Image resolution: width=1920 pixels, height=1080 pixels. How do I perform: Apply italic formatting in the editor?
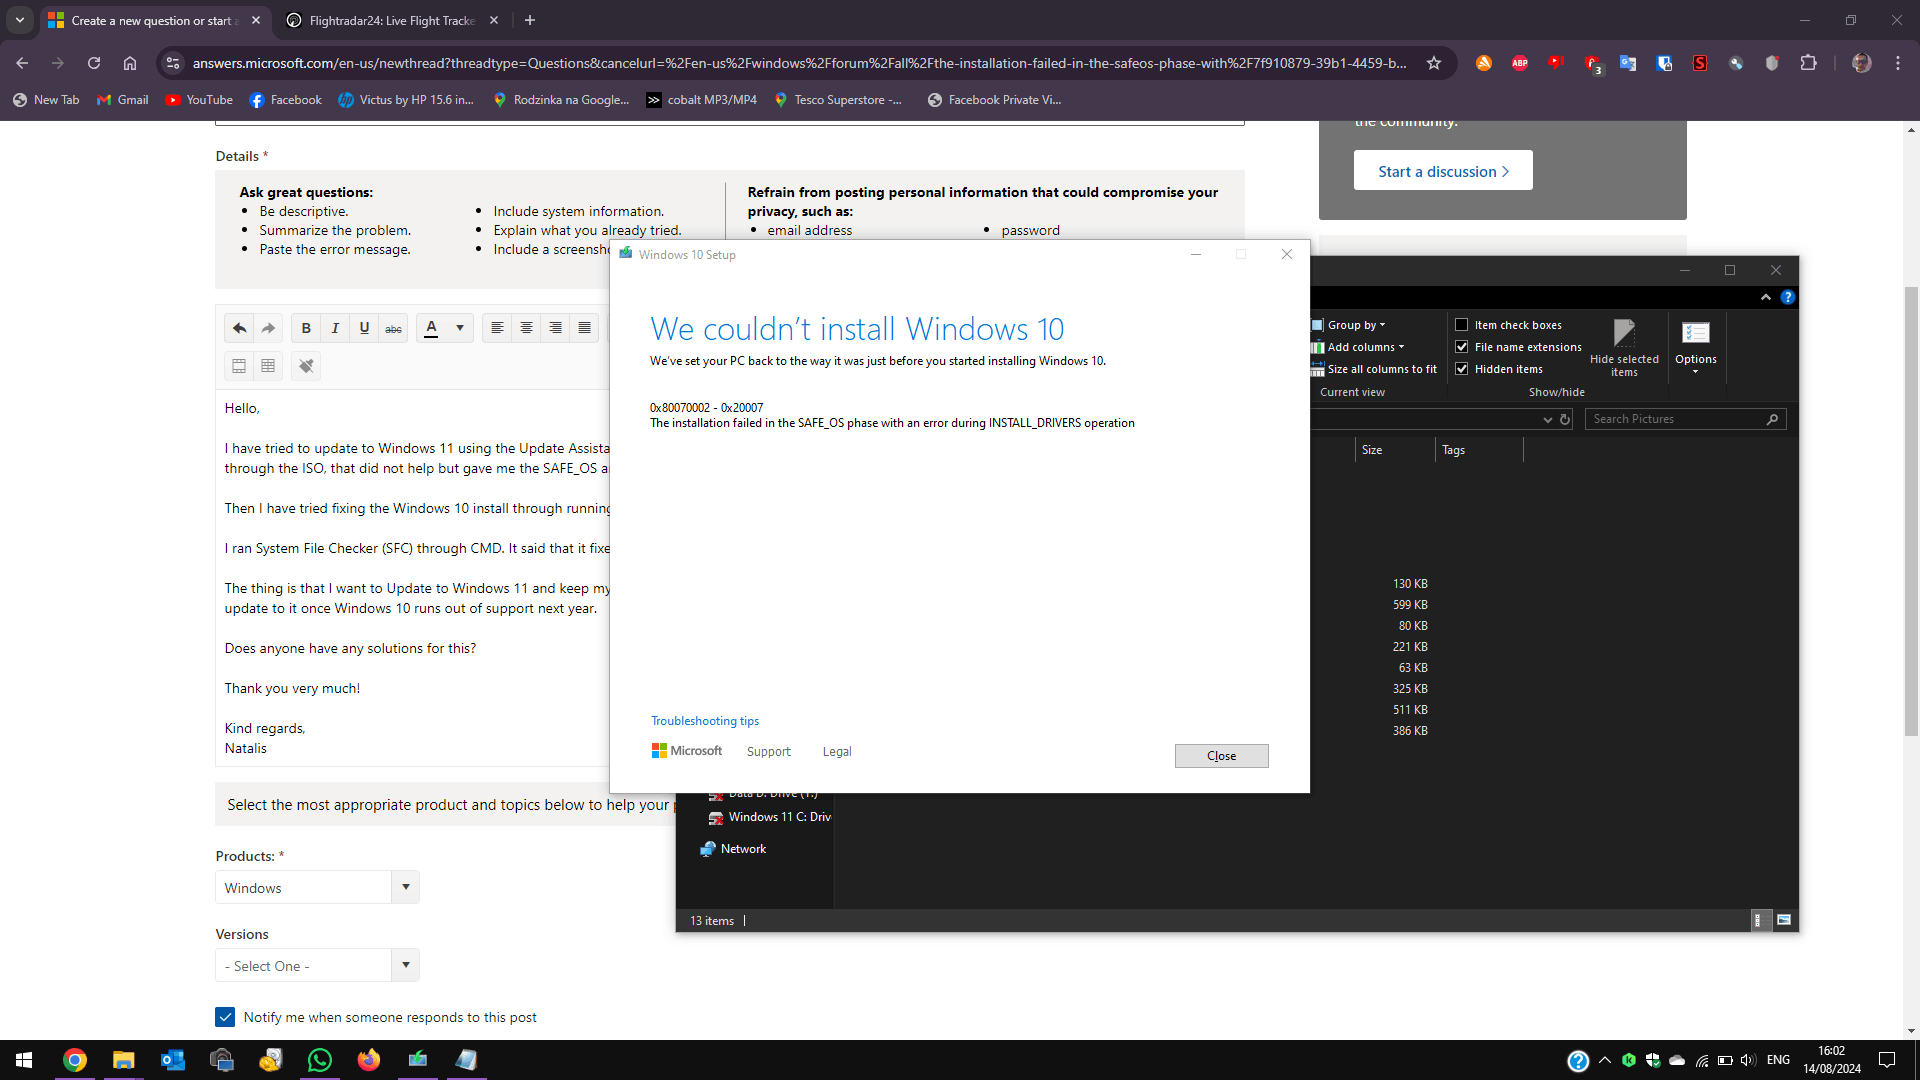click(335, 328)
